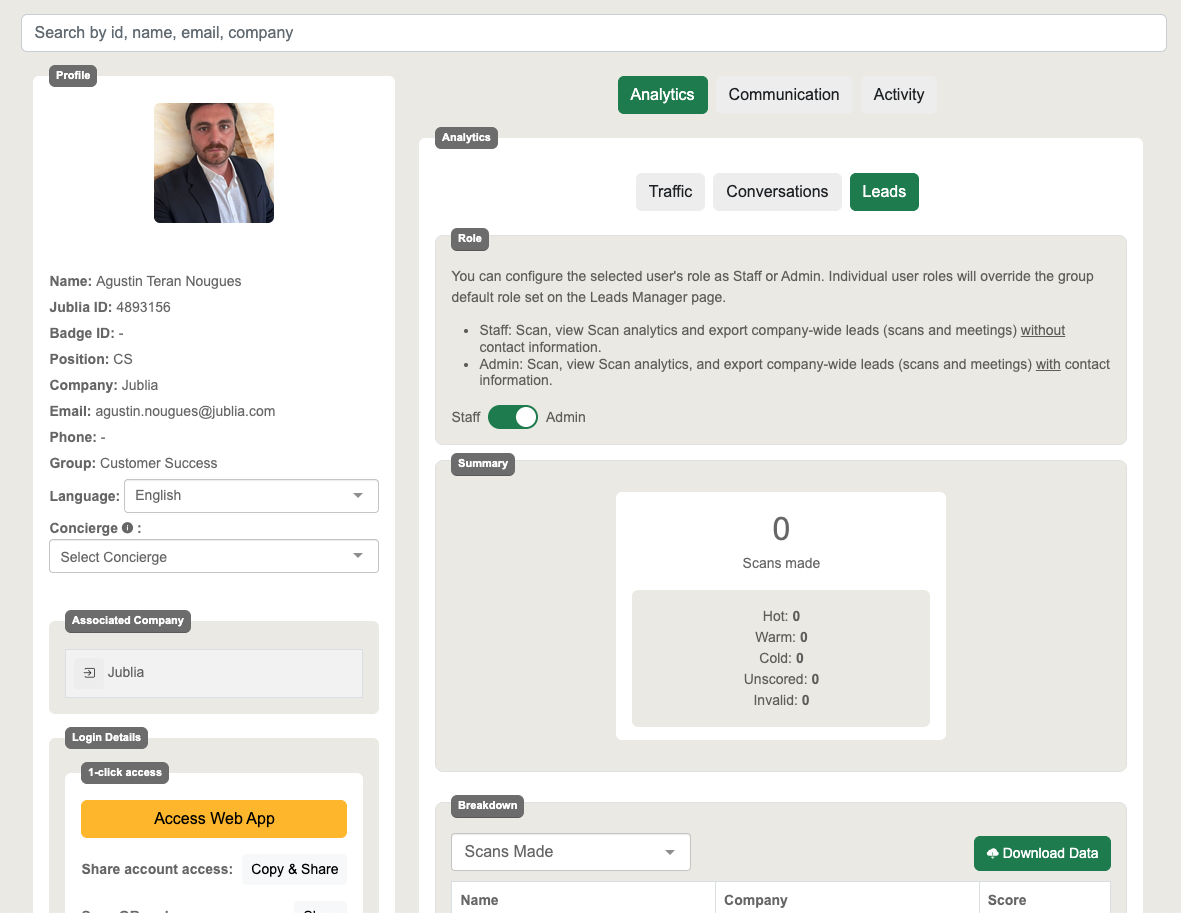Click the Unscored: 0 line

781,679
